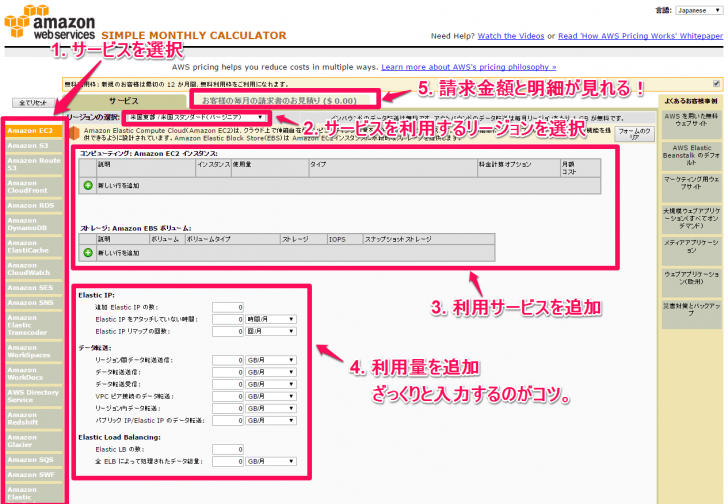Open Learn more about AWS's pricing philosophy link
This screenshot has width=728, height=504.
point(468,67)
